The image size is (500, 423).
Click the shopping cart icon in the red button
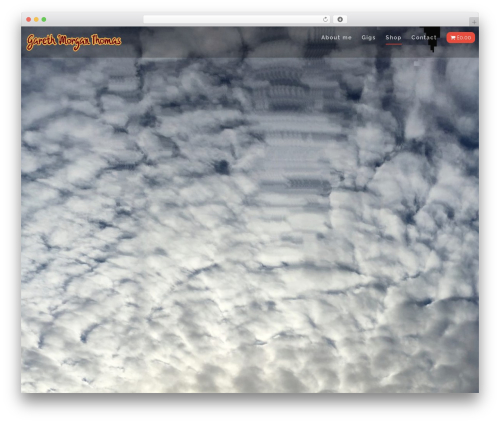[x=453, y=38]
